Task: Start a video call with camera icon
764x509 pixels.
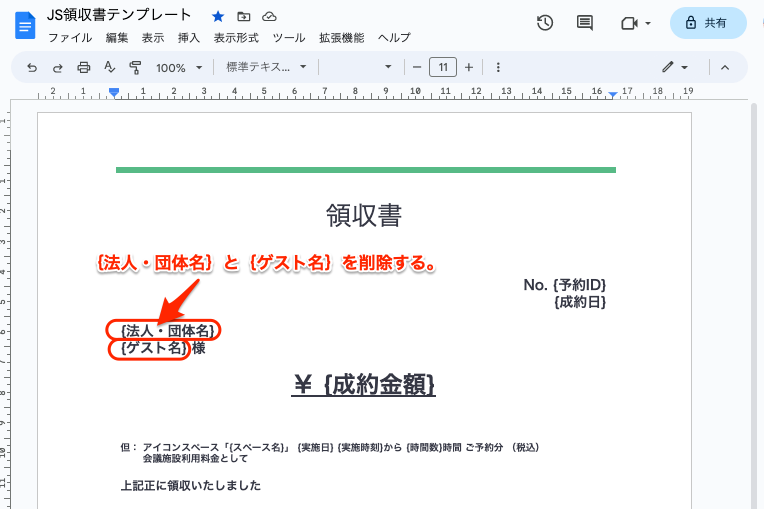Action: pyautogui.click(x=629, y=23)
